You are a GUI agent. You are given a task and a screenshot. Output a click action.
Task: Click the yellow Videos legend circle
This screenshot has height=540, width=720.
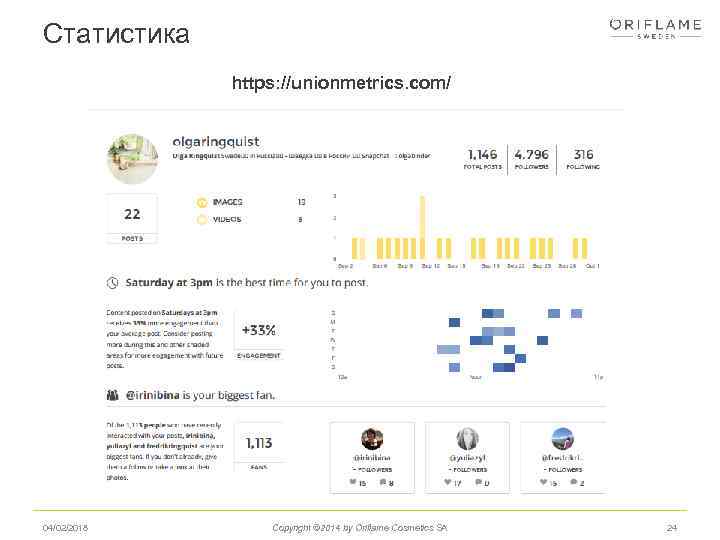pyautogui.click(x=201, y=219)
